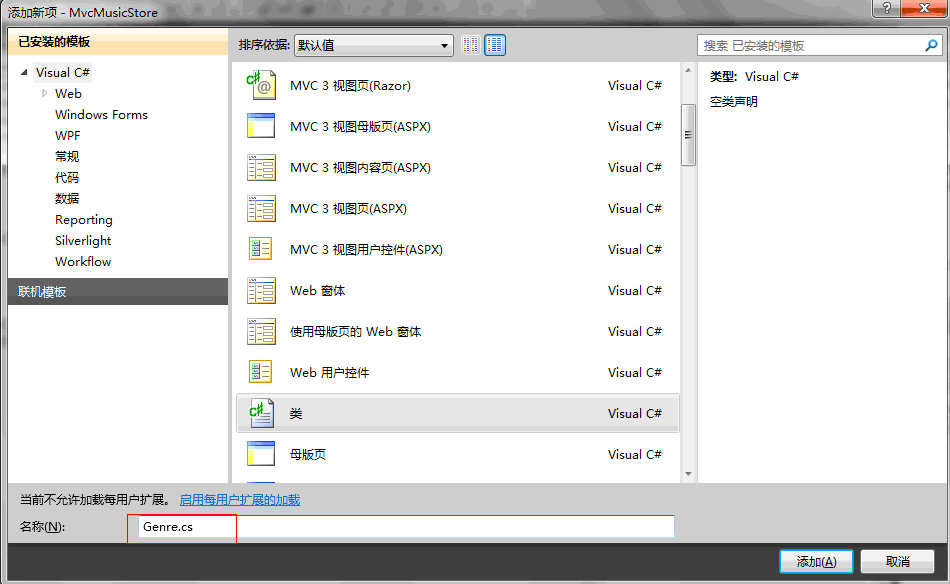Select 母版页 template name
The width and height of the screenshot is (950, 584).
tap(308, 454)
